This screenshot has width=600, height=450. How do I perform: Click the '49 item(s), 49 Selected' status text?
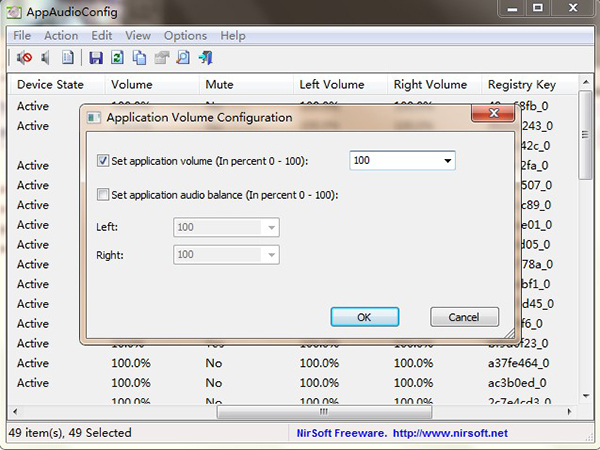70,433
